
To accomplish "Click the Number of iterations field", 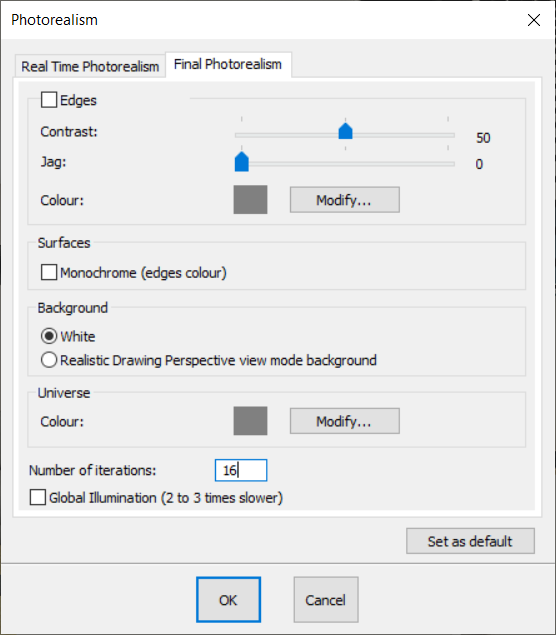I will pyautogui.click(x=241, y=470).
